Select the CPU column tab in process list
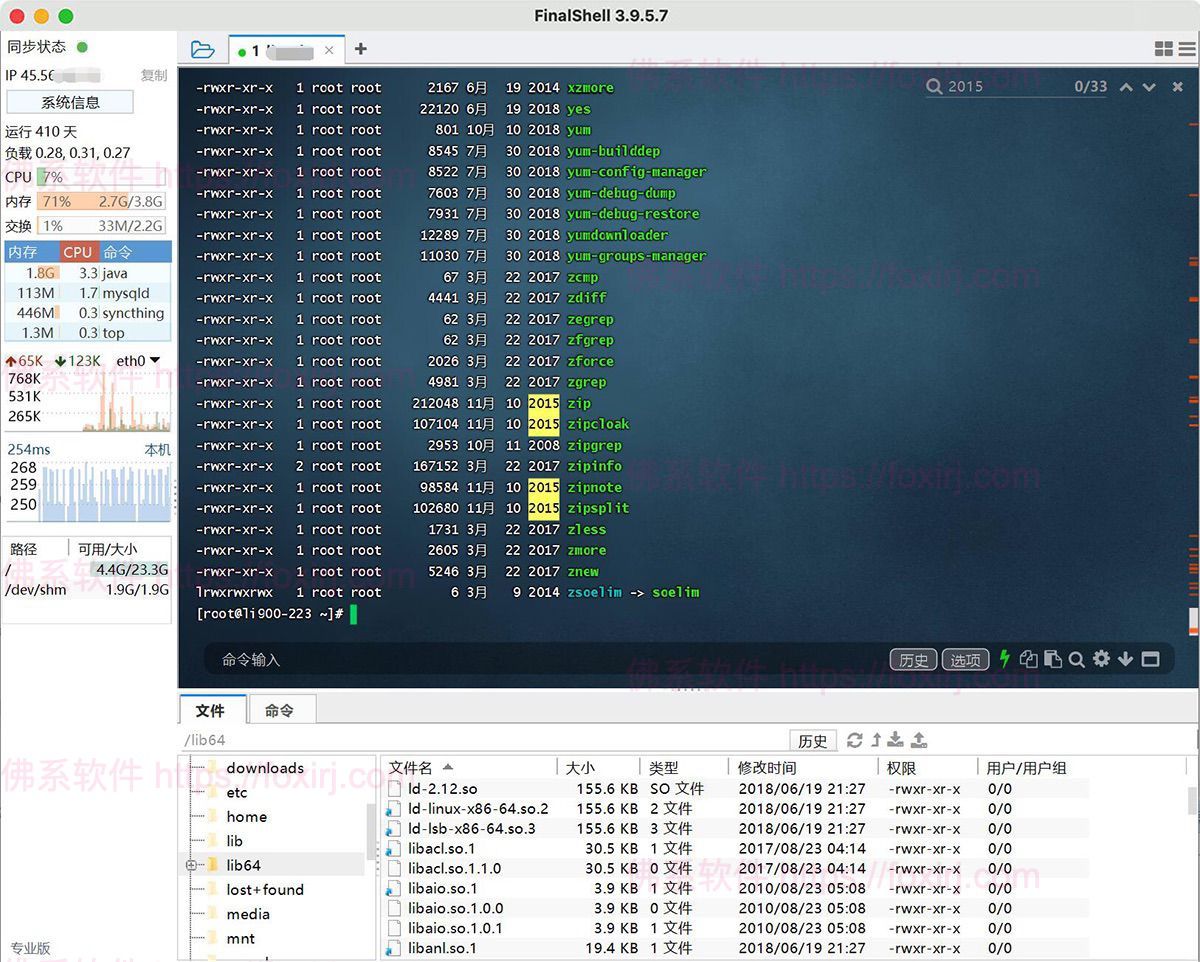 coord(77,252)
